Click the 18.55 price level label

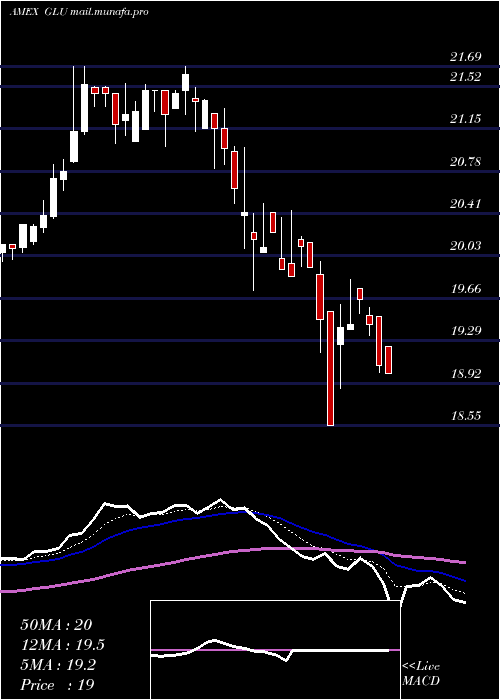tap(466, 416)
